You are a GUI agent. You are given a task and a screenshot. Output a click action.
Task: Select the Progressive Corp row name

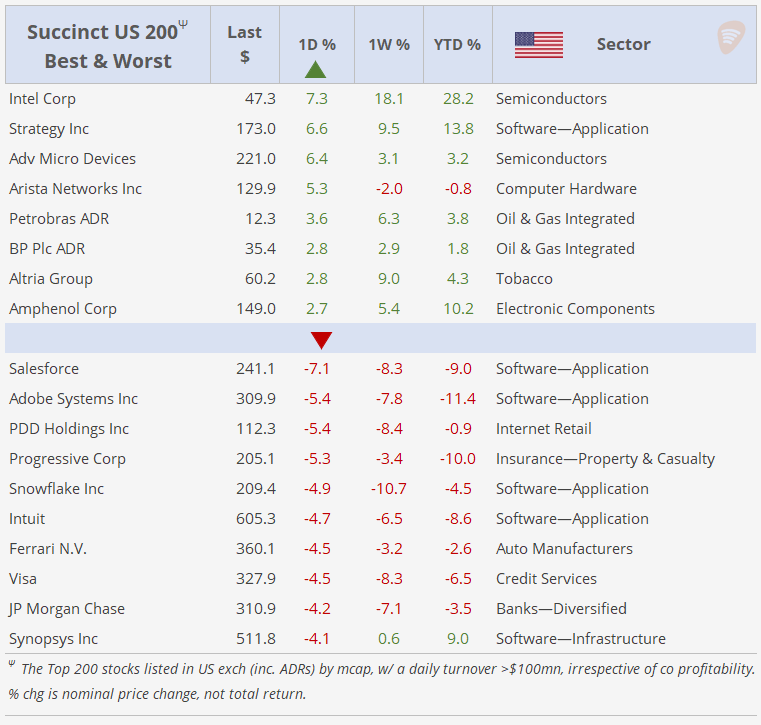[x=67, y=459]
